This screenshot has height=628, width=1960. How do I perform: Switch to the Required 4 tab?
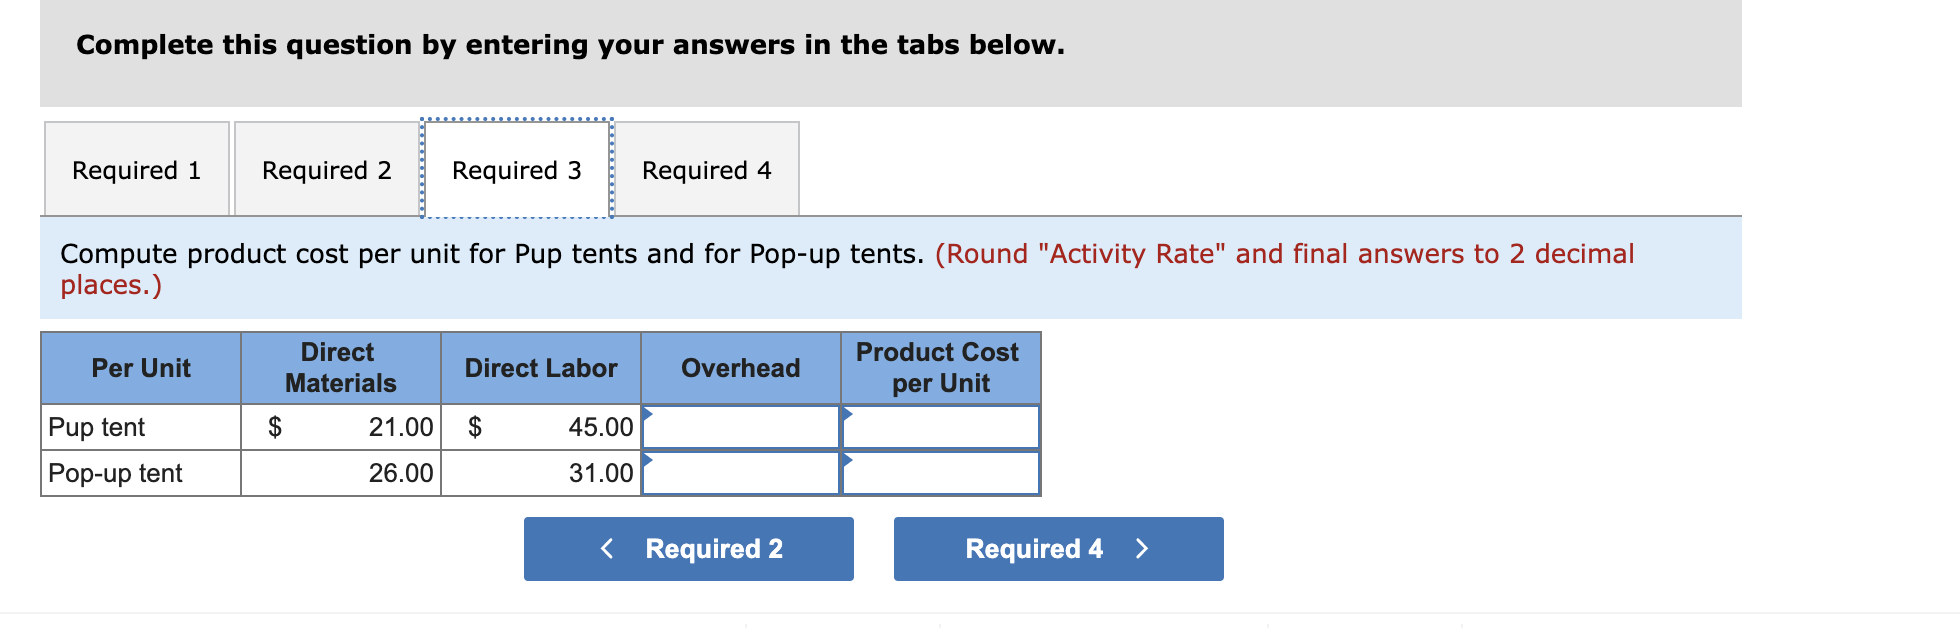click(x=707, y=169)
